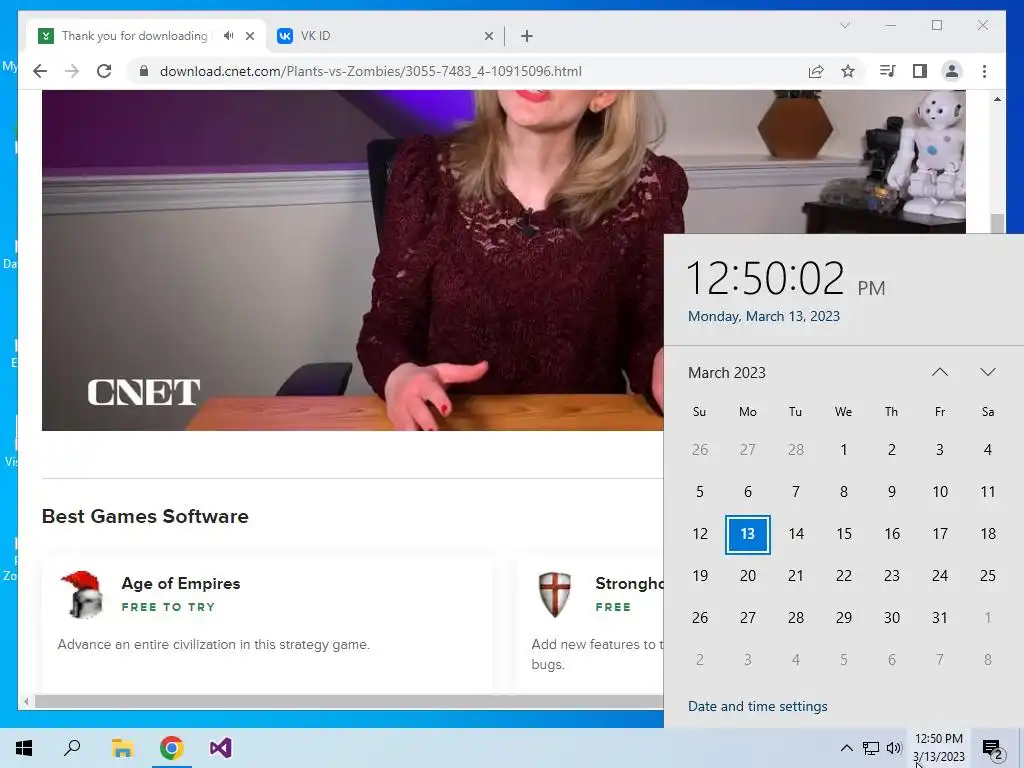The image size is (1024, 768).
Task: Select March 31 in the calendar
Action: pyautogui.click(x=940, y=618)
